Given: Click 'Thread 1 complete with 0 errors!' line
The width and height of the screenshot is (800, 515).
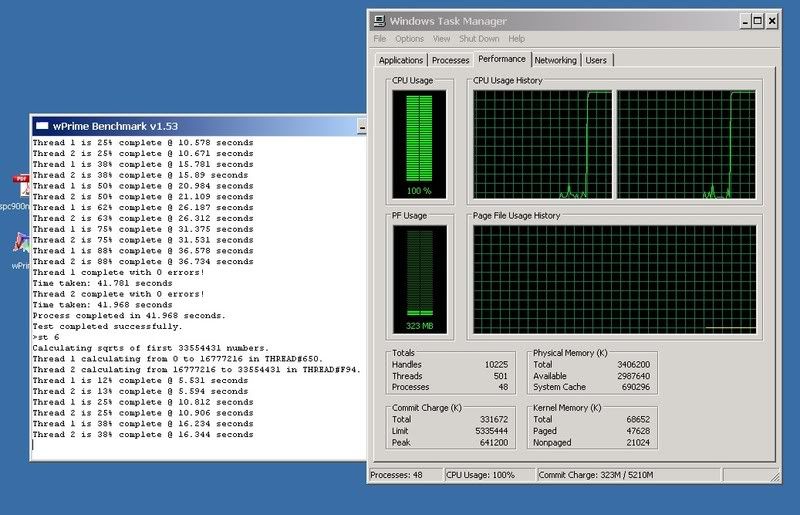Looking at the screenshot, I should tap(118, 272).
